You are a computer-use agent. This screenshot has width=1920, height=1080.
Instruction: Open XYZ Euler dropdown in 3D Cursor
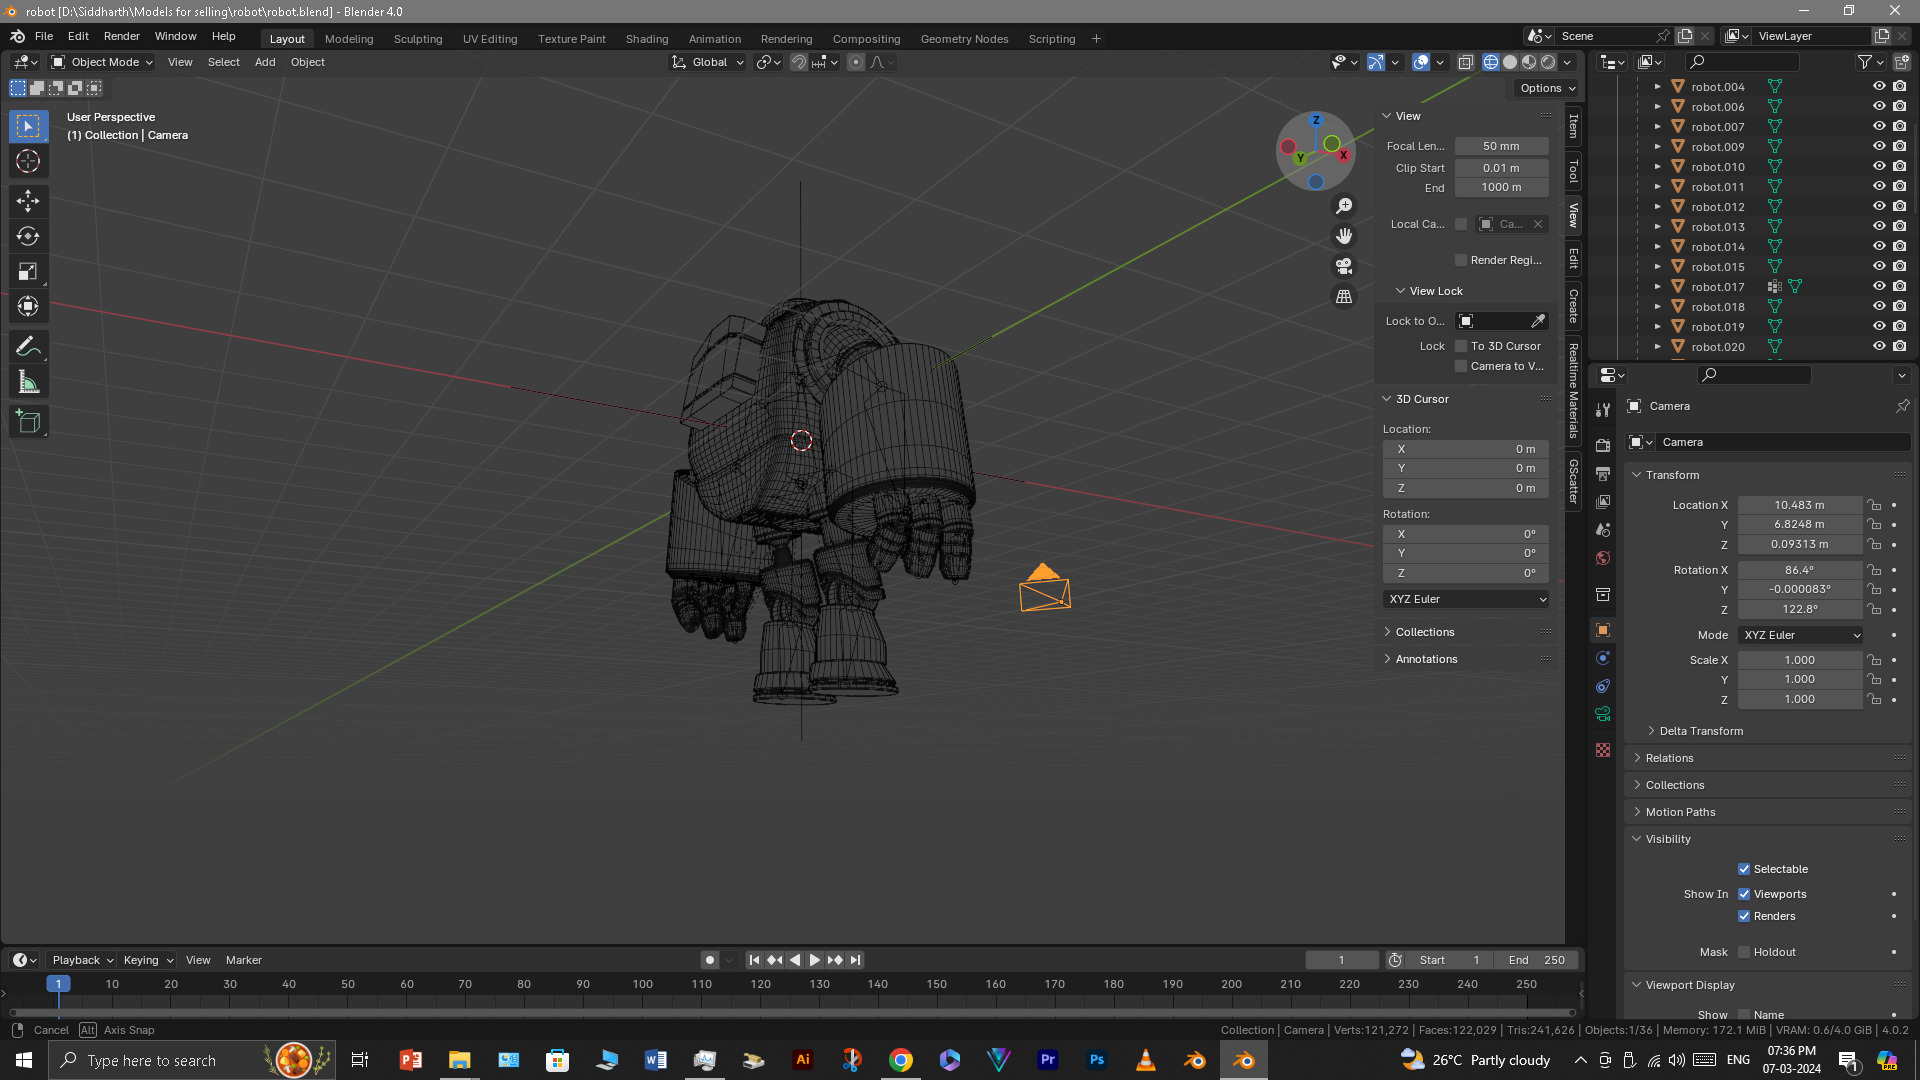click(x=1466, y=599)
